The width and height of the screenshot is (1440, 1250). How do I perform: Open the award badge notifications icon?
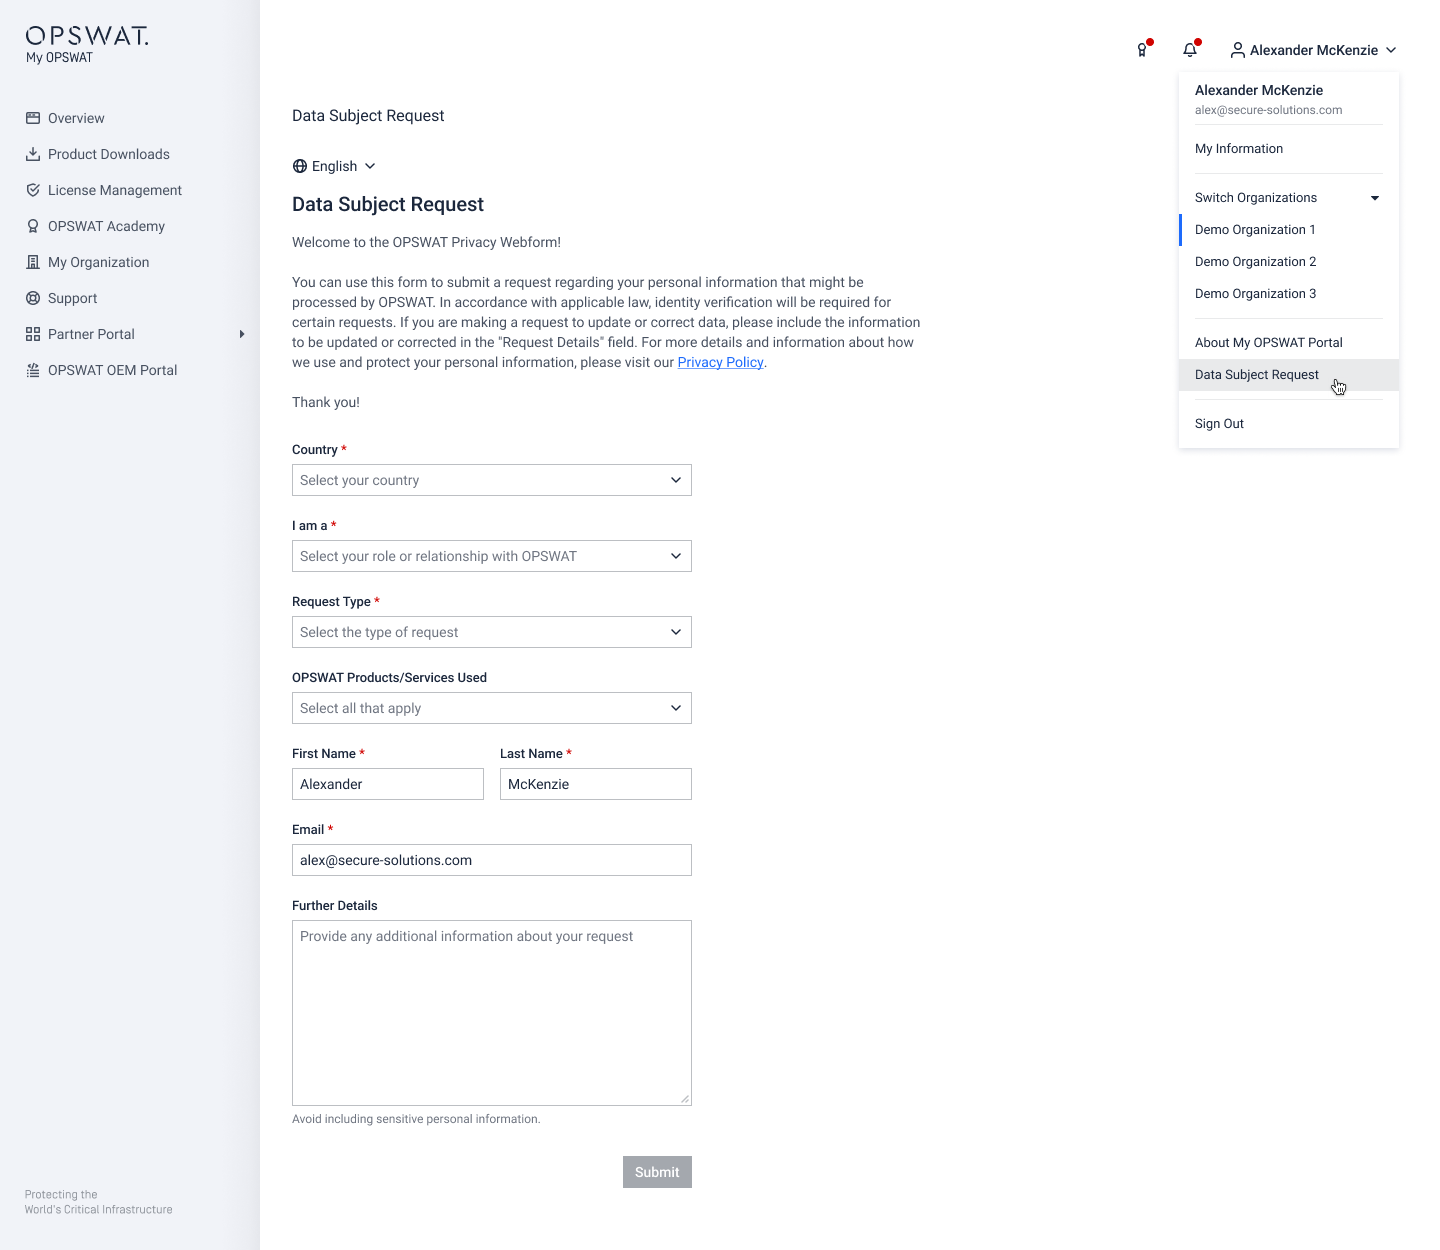point(1143,50)
